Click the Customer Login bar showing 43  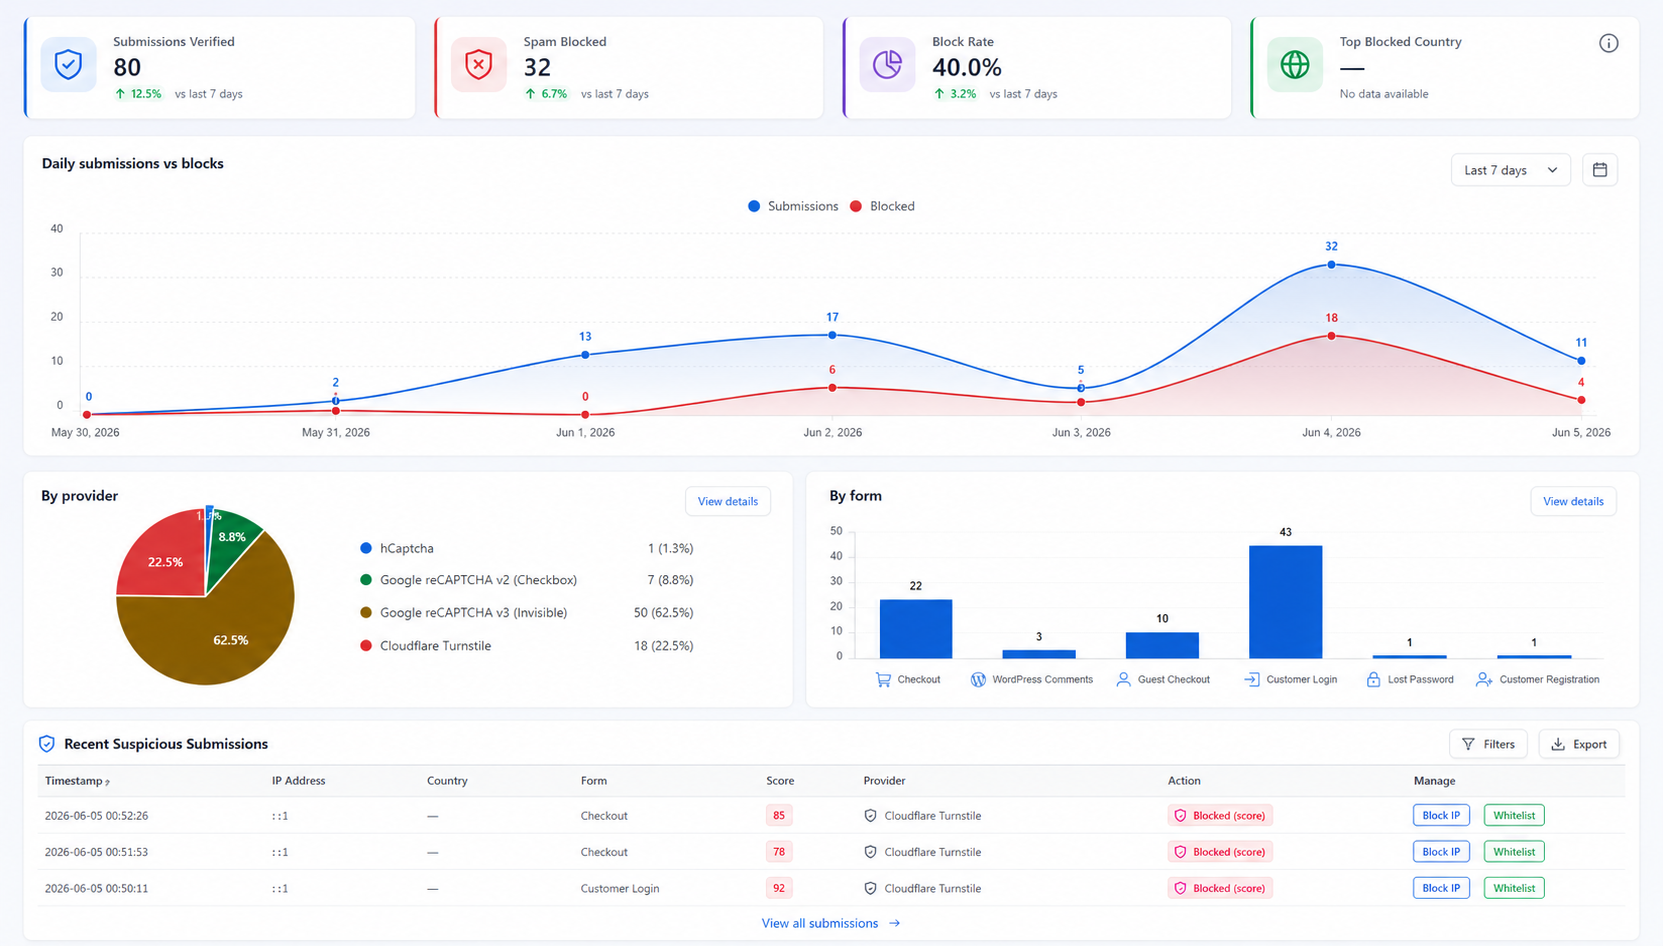pos(1285,602)
